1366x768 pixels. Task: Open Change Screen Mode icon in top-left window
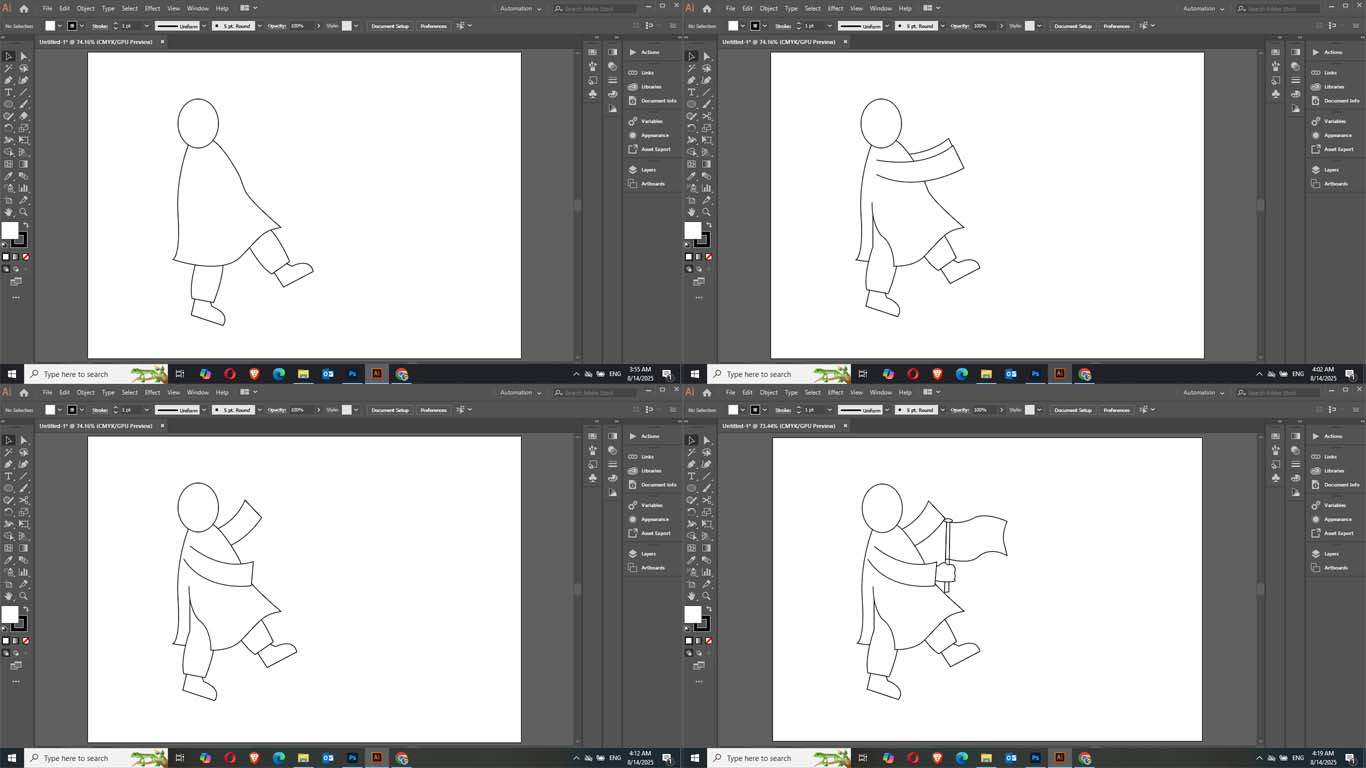coord(15,281)
